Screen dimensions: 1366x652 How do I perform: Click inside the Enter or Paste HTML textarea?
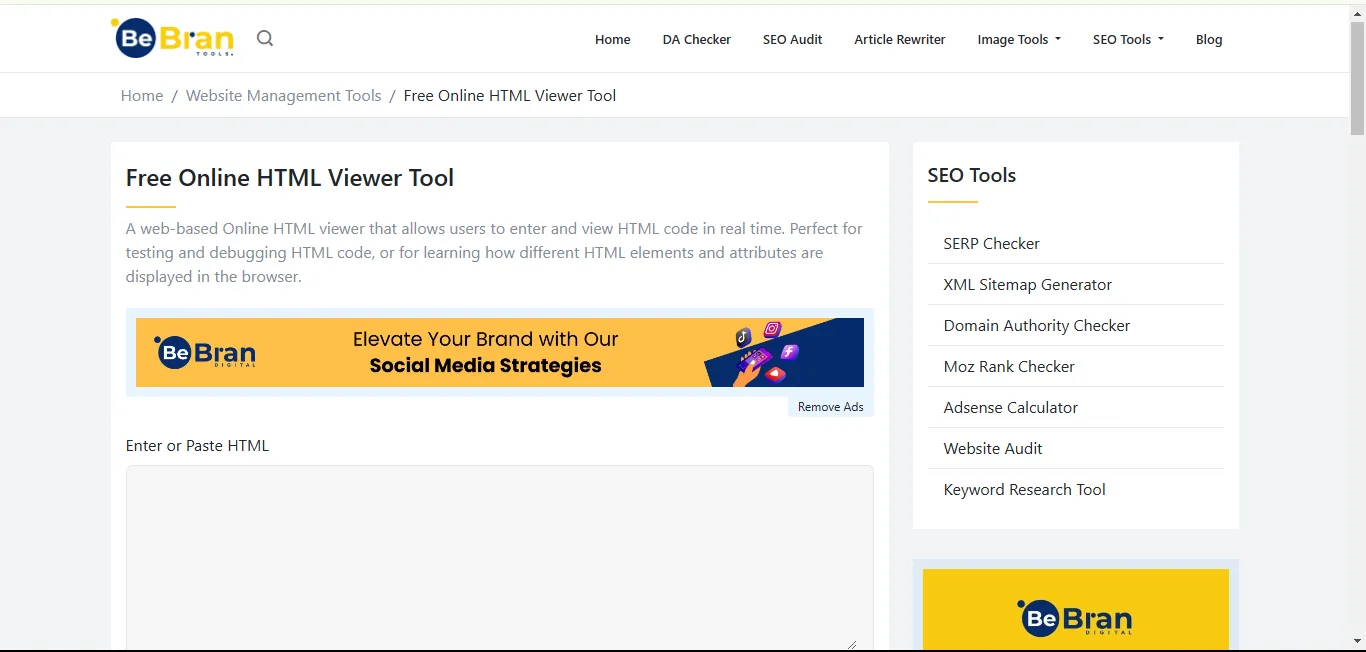499,558
